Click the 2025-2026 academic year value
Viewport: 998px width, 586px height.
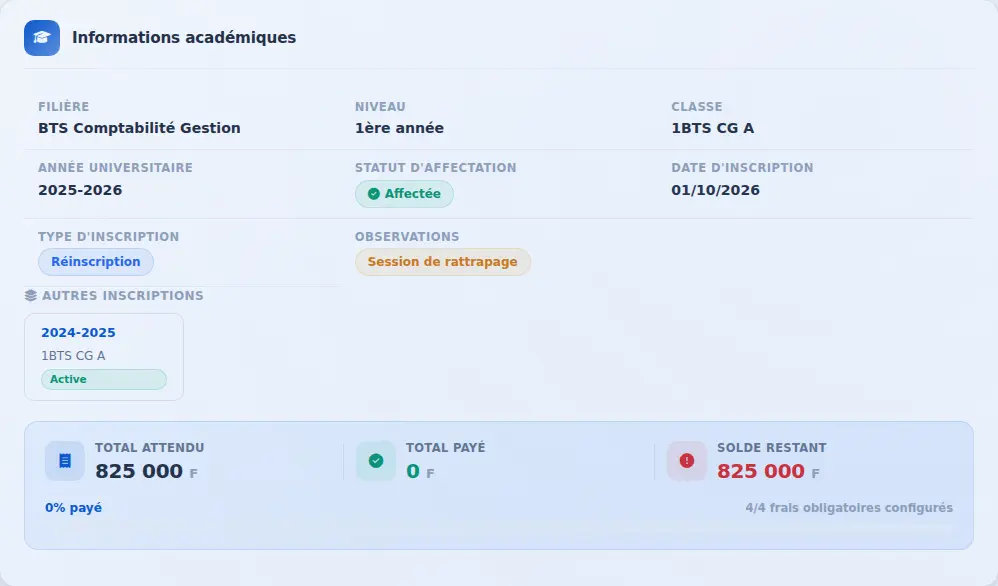pos(80,190)
